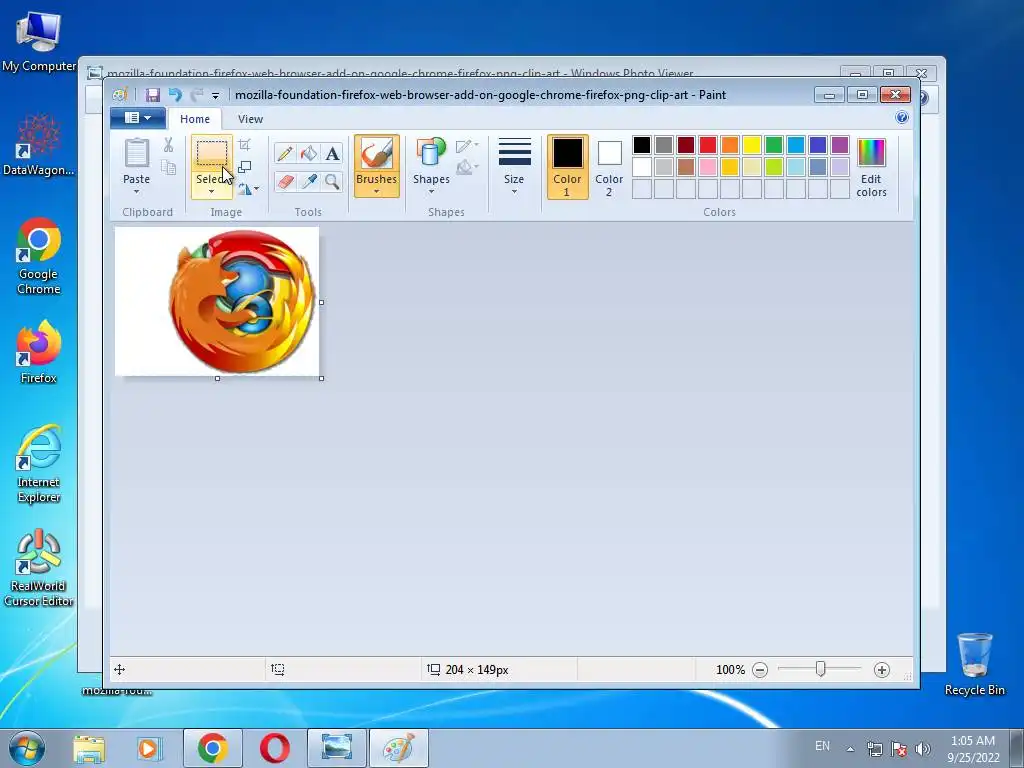Viewport: 1024px width, 768px height.
Task: Click the RealWorld Cursor Editor desktop shortcut
Action: [39, 568]
